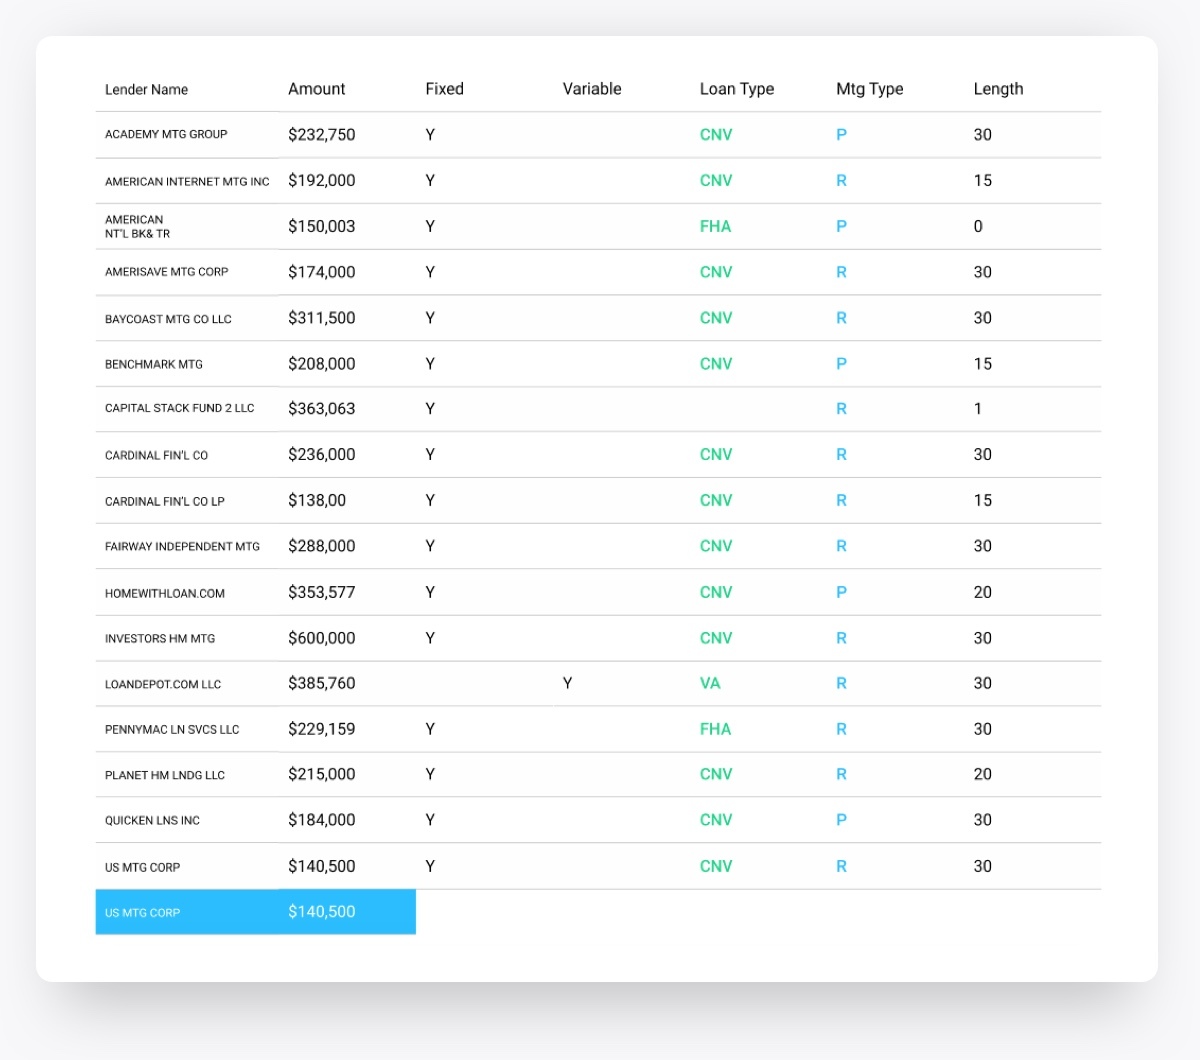Click length 0 in AMERICAN NT'L row

[978, 226]
